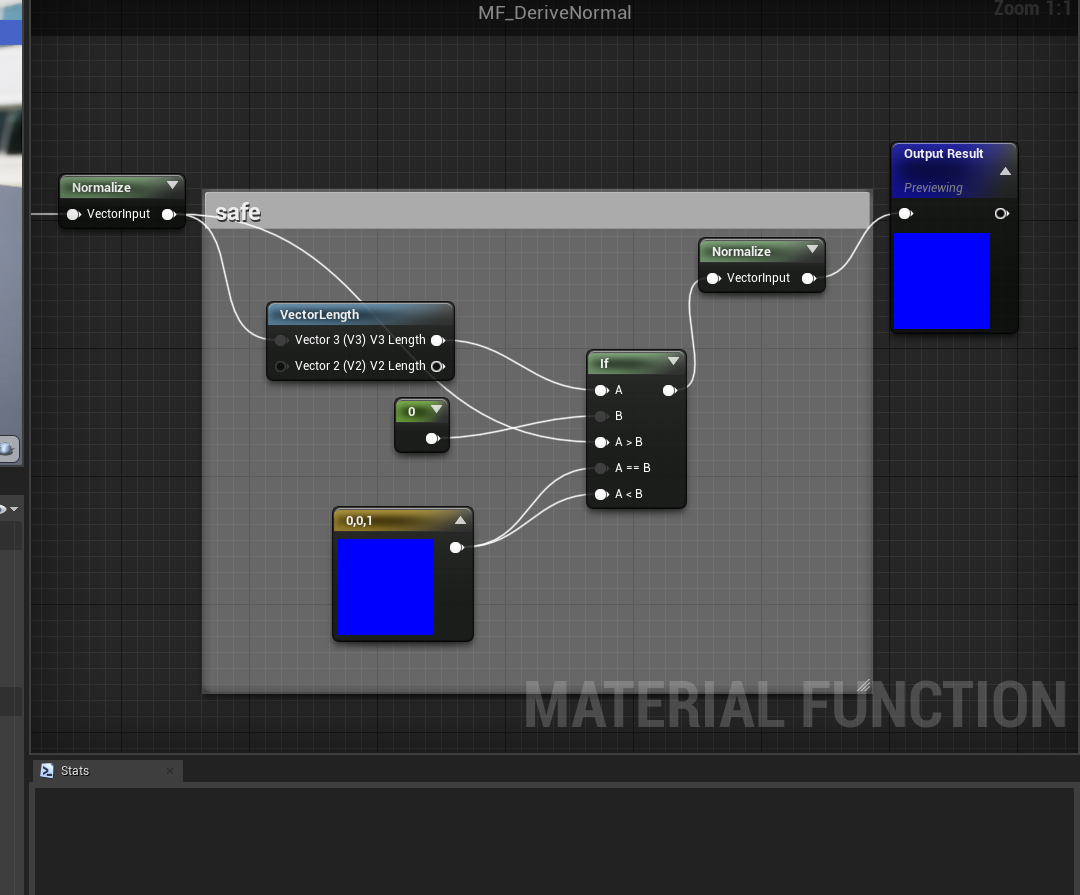Click the Output Result input pin
This screenshot has width=1080, height=895.
(905, 214)
